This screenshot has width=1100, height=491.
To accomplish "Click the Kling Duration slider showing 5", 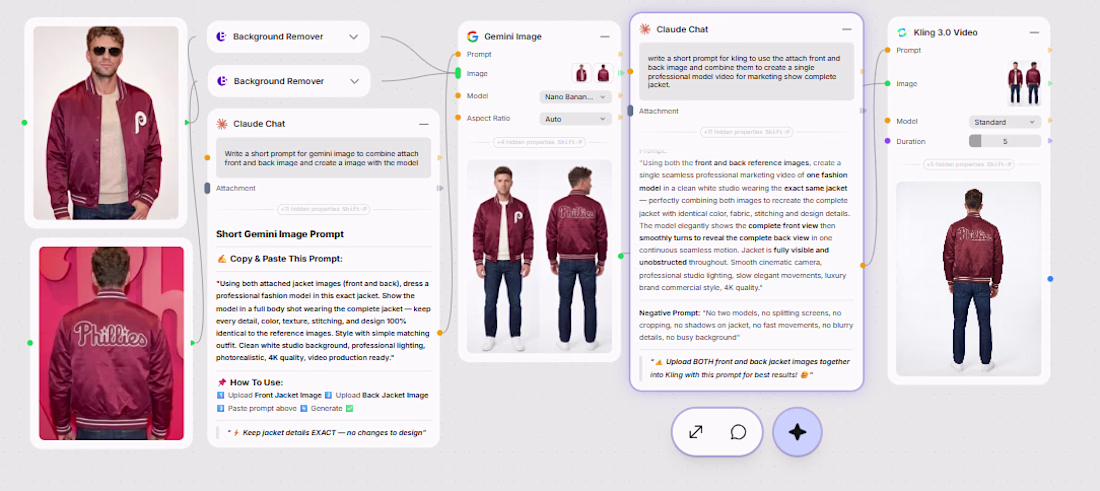I will (x=1005, y=141).
